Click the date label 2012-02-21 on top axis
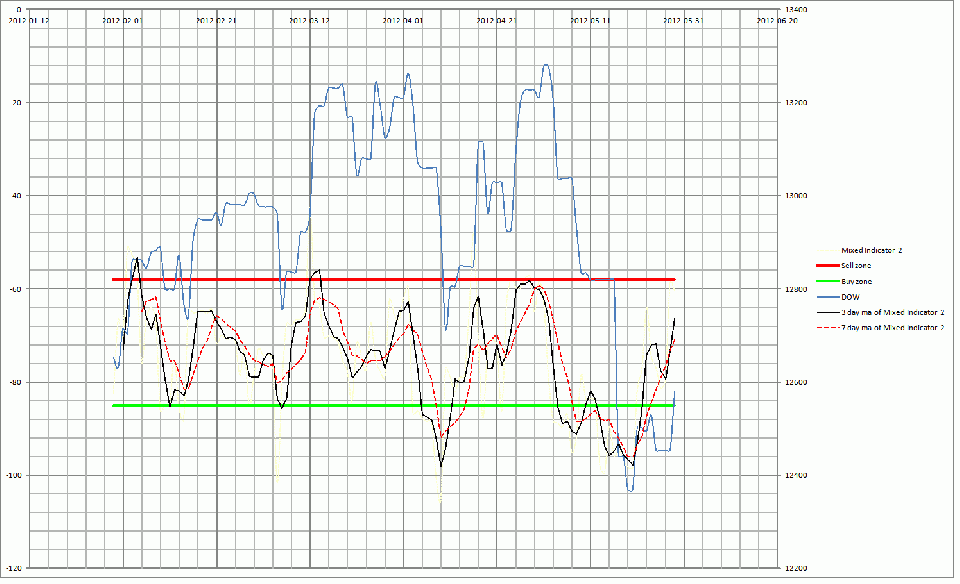This screenshot has height=584, width=960. coord(216,20)
